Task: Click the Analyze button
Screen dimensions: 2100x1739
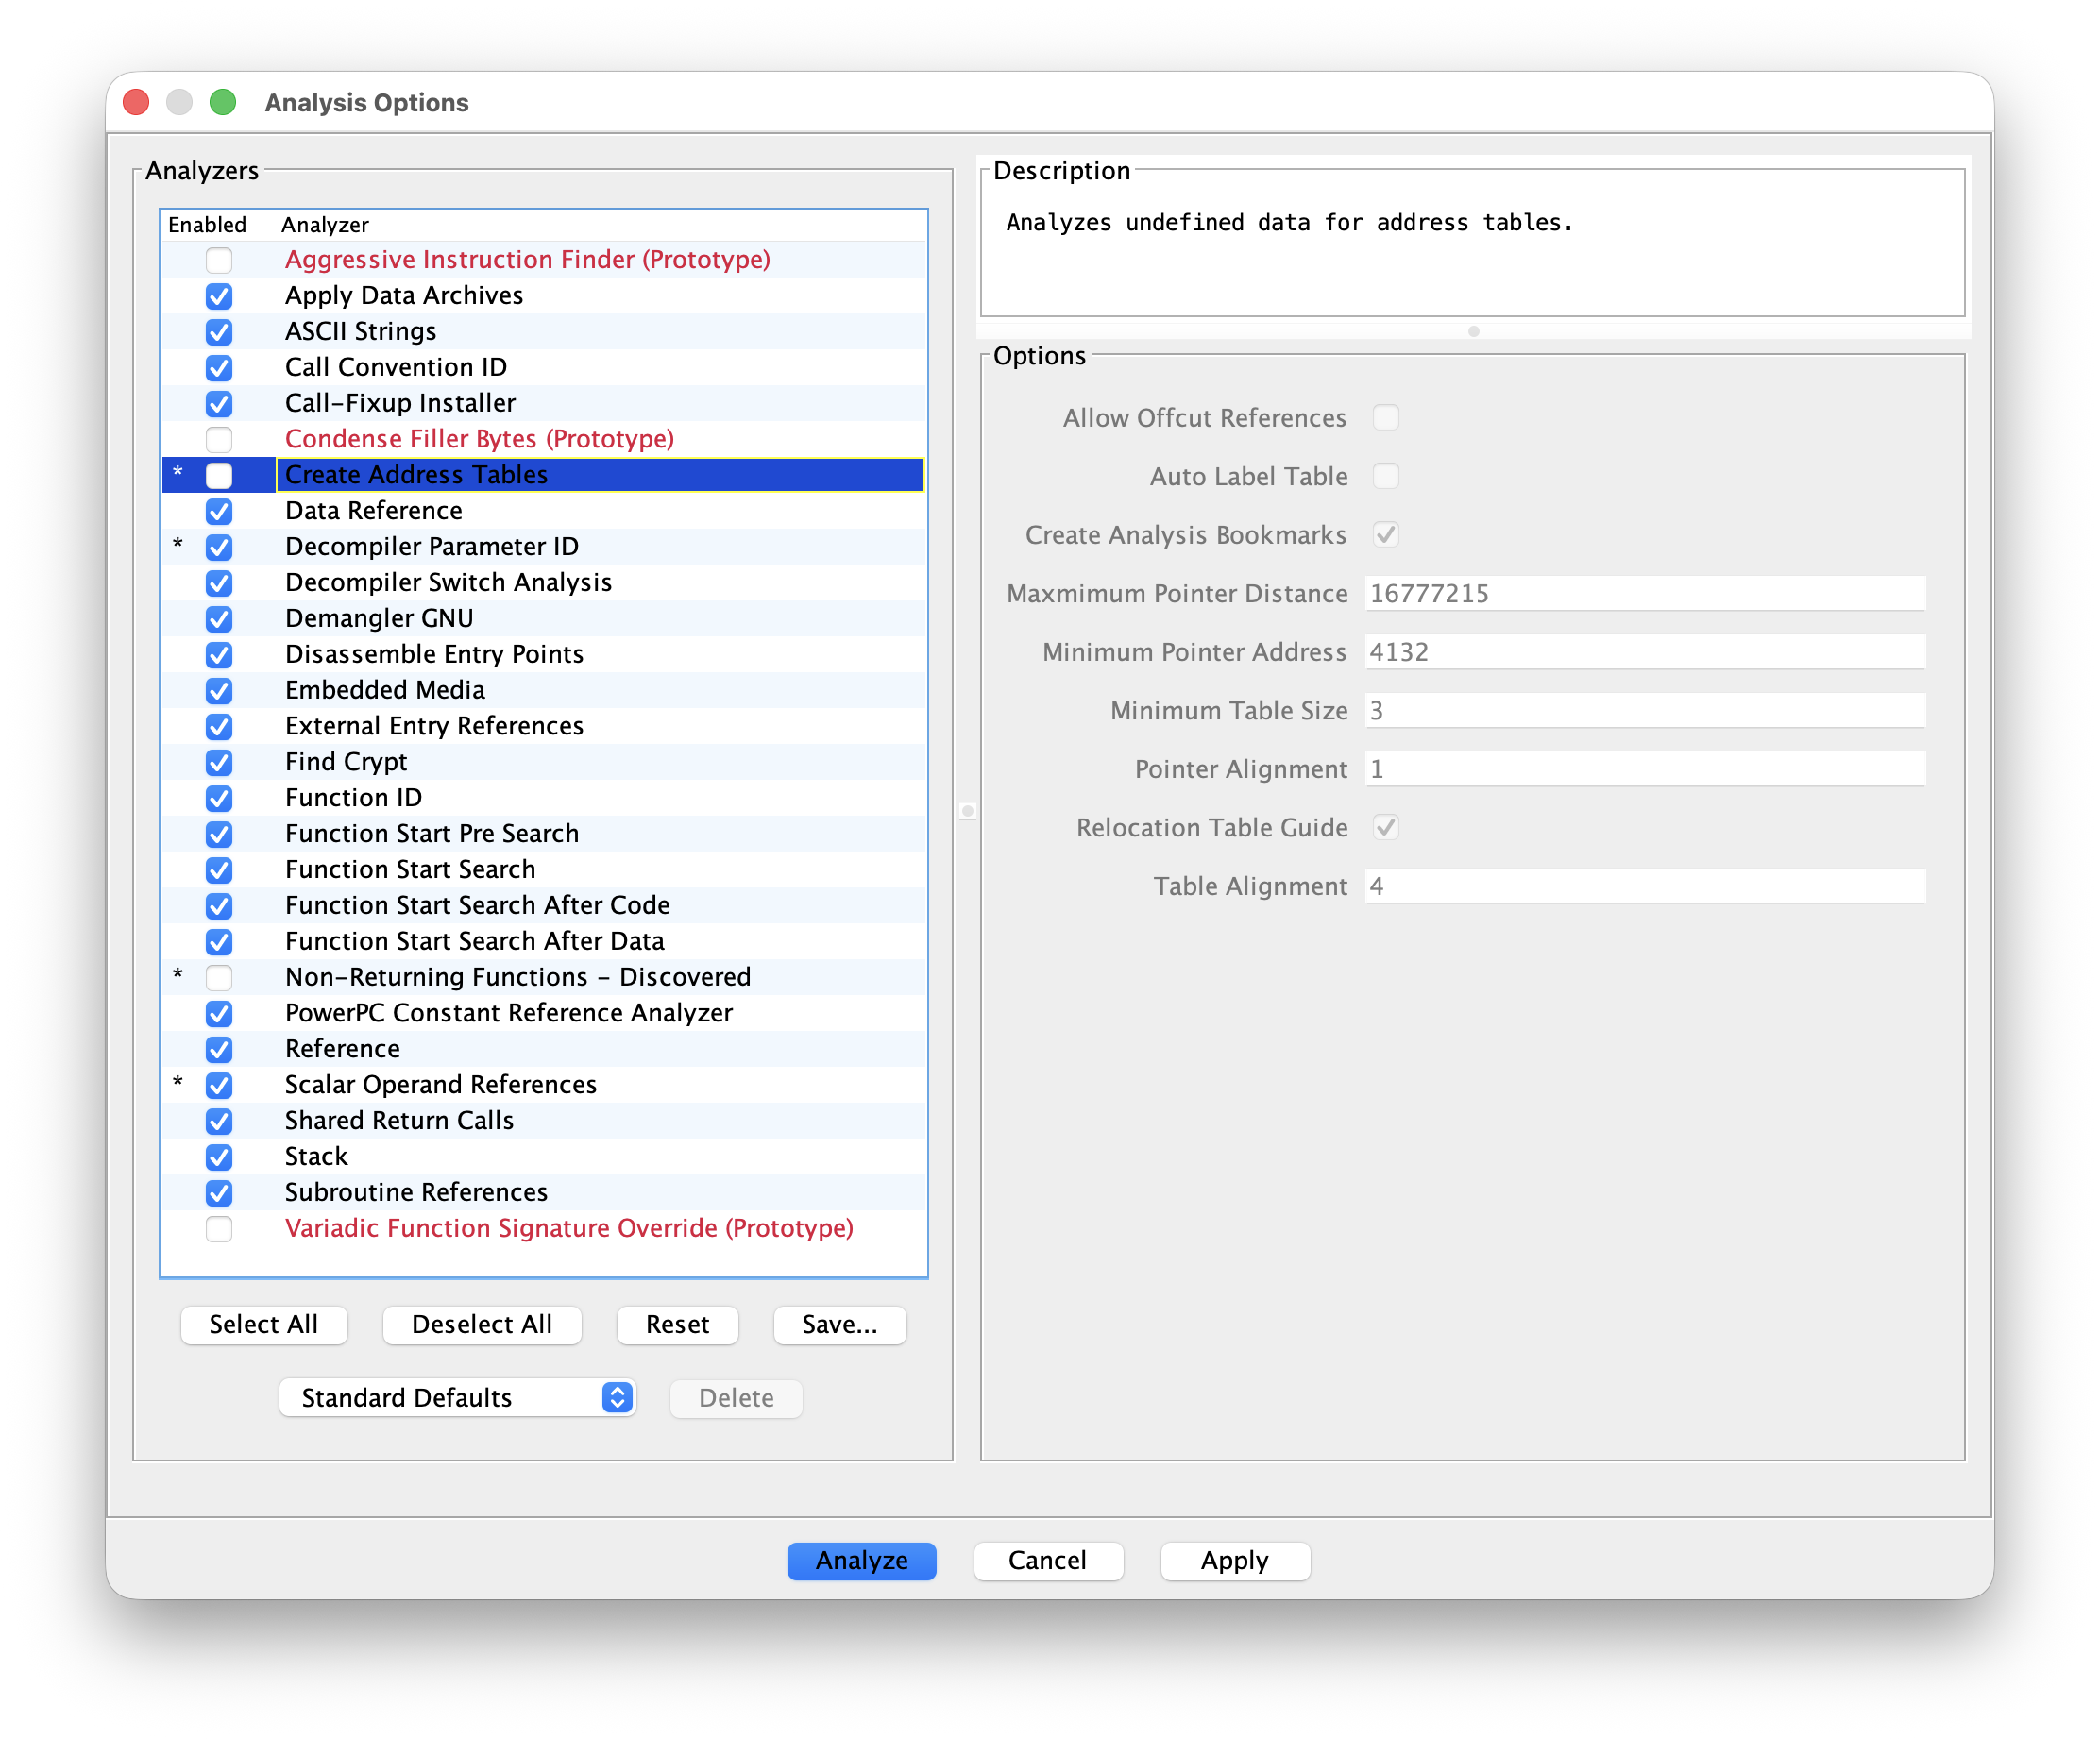Action: [862, 1561]
